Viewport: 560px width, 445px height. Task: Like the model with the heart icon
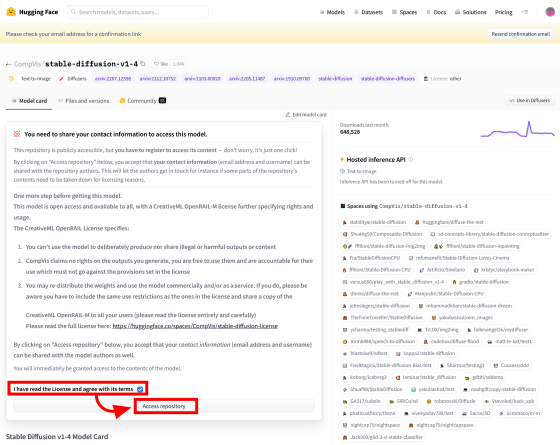(x=161, y=64)
